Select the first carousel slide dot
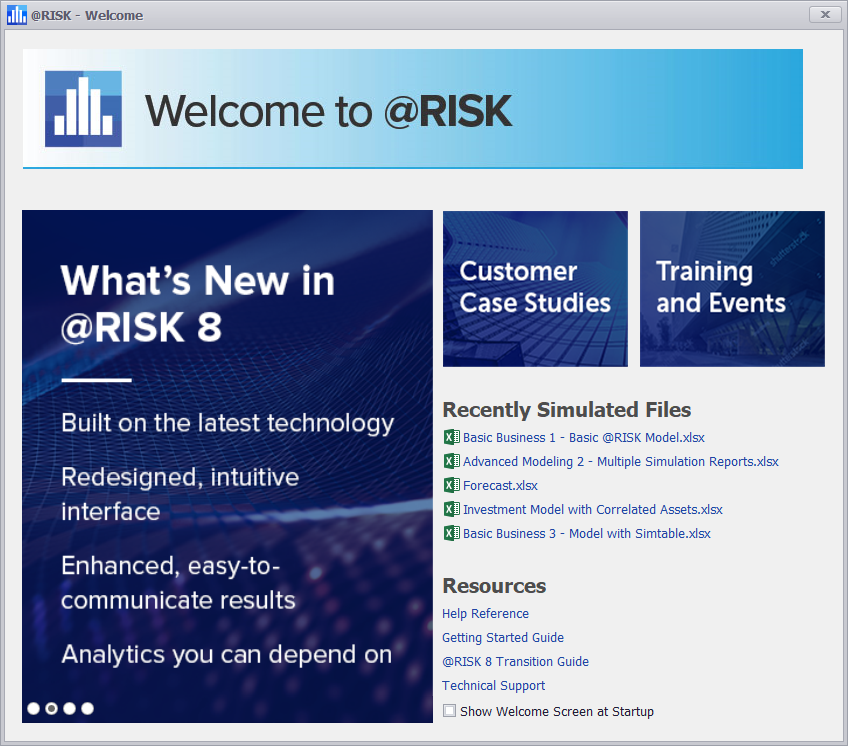The width and height of the screenshot is (848, 746). point(33,708)
